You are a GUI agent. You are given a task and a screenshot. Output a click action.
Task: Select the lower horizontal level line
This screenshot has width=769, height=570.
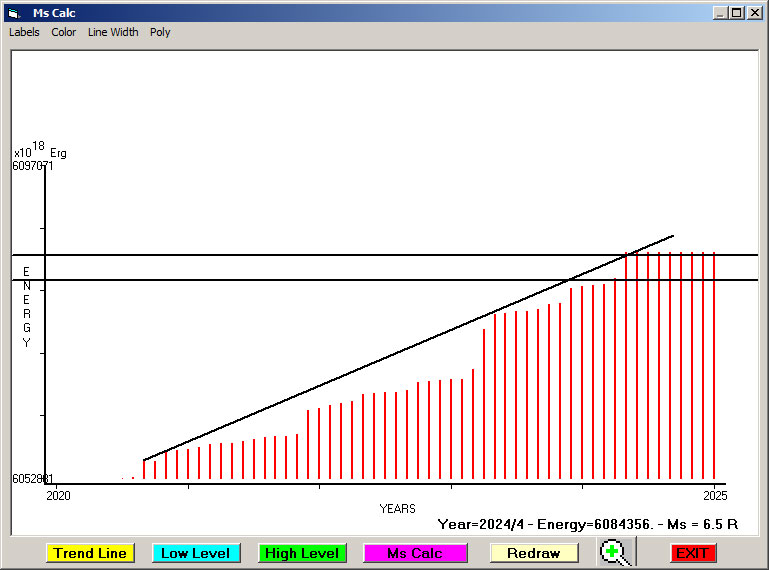click(x=300, y=280)
